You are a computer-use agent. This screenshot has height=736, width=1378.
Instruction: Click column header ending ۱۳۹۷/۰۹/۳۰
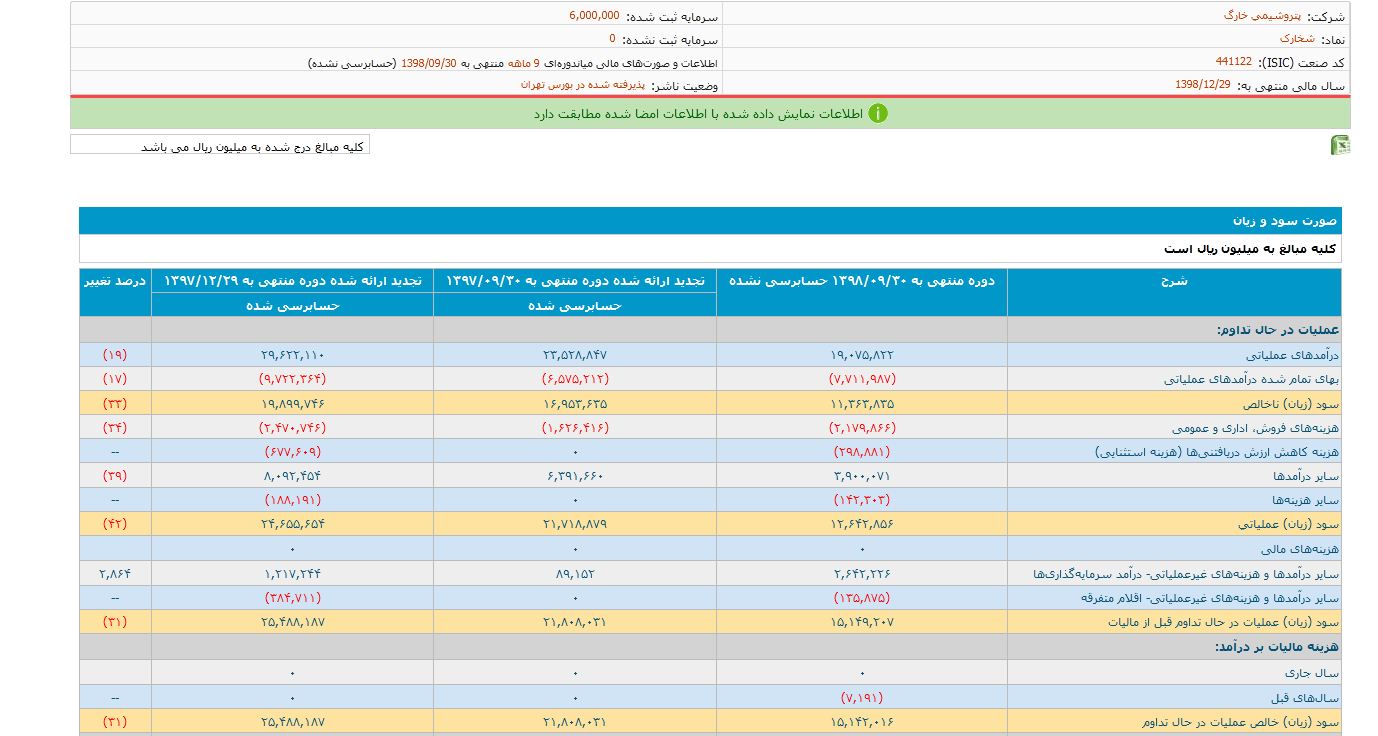point(574,281)
